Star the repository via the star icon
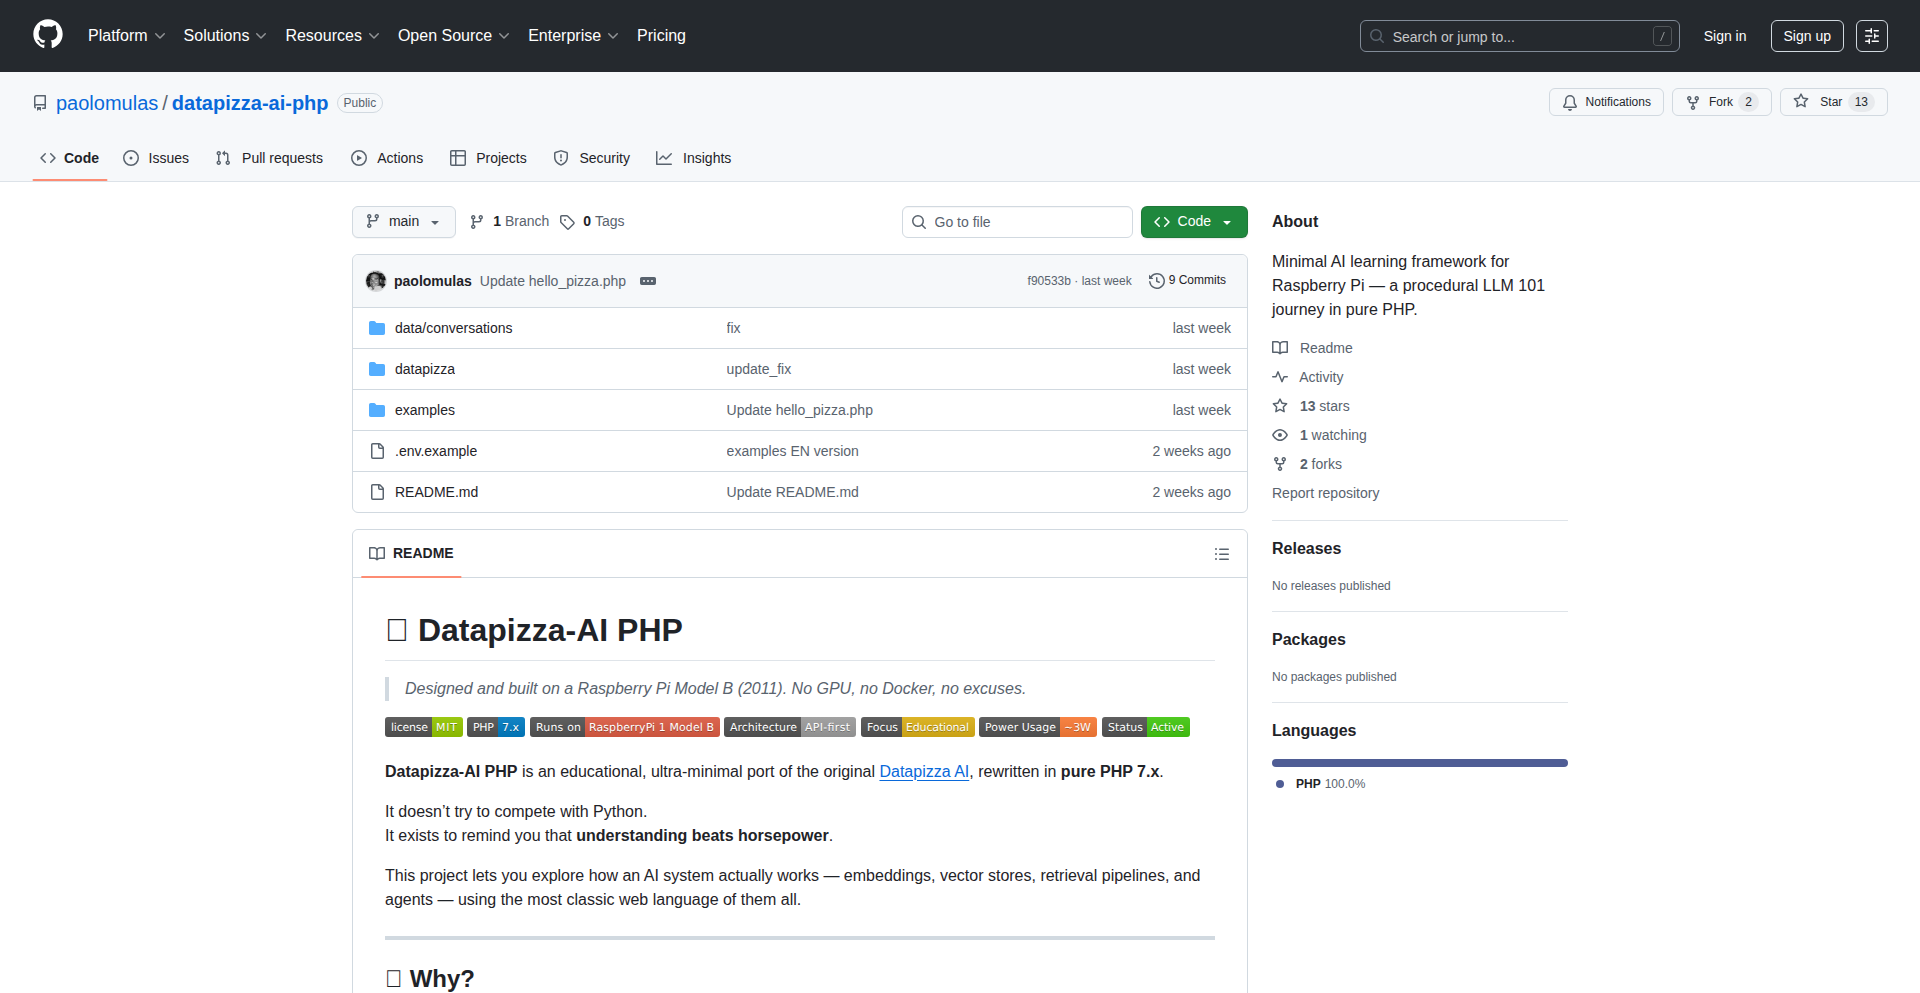 [1802, 101]
